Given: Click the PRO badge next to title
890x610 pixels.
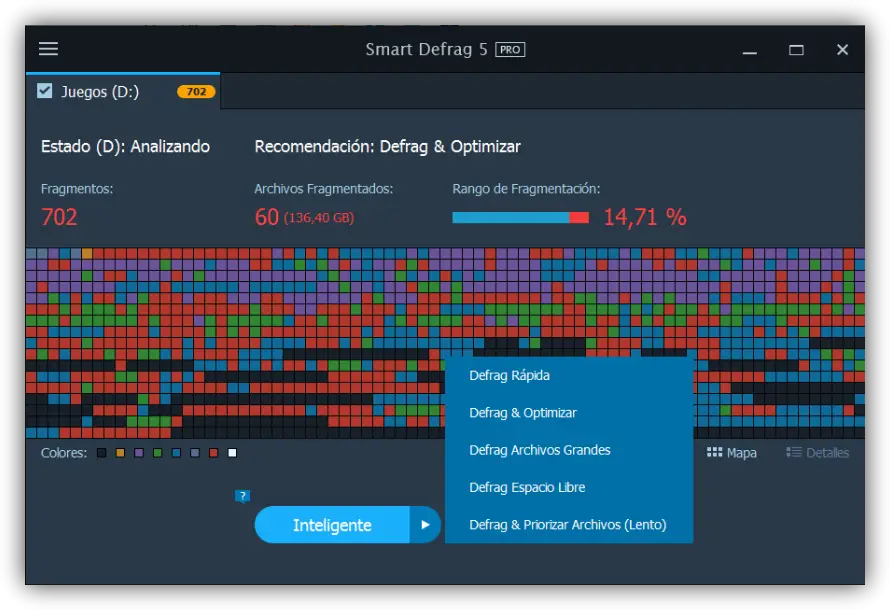Looking at the screenshot, I should 510,49.
